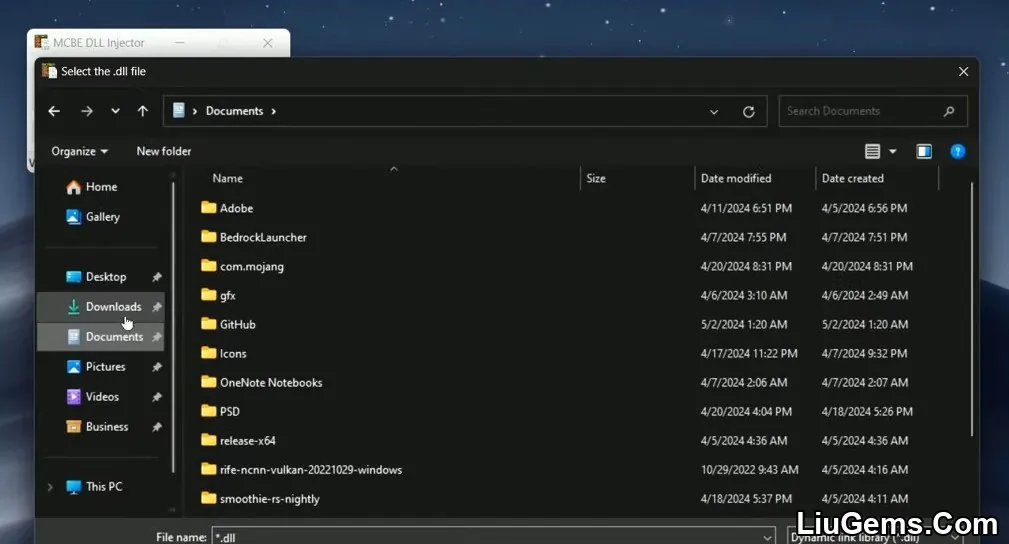Click pin icon next to Videos
The height and width of the screenshot is (544, 1009).
point(156,397)
